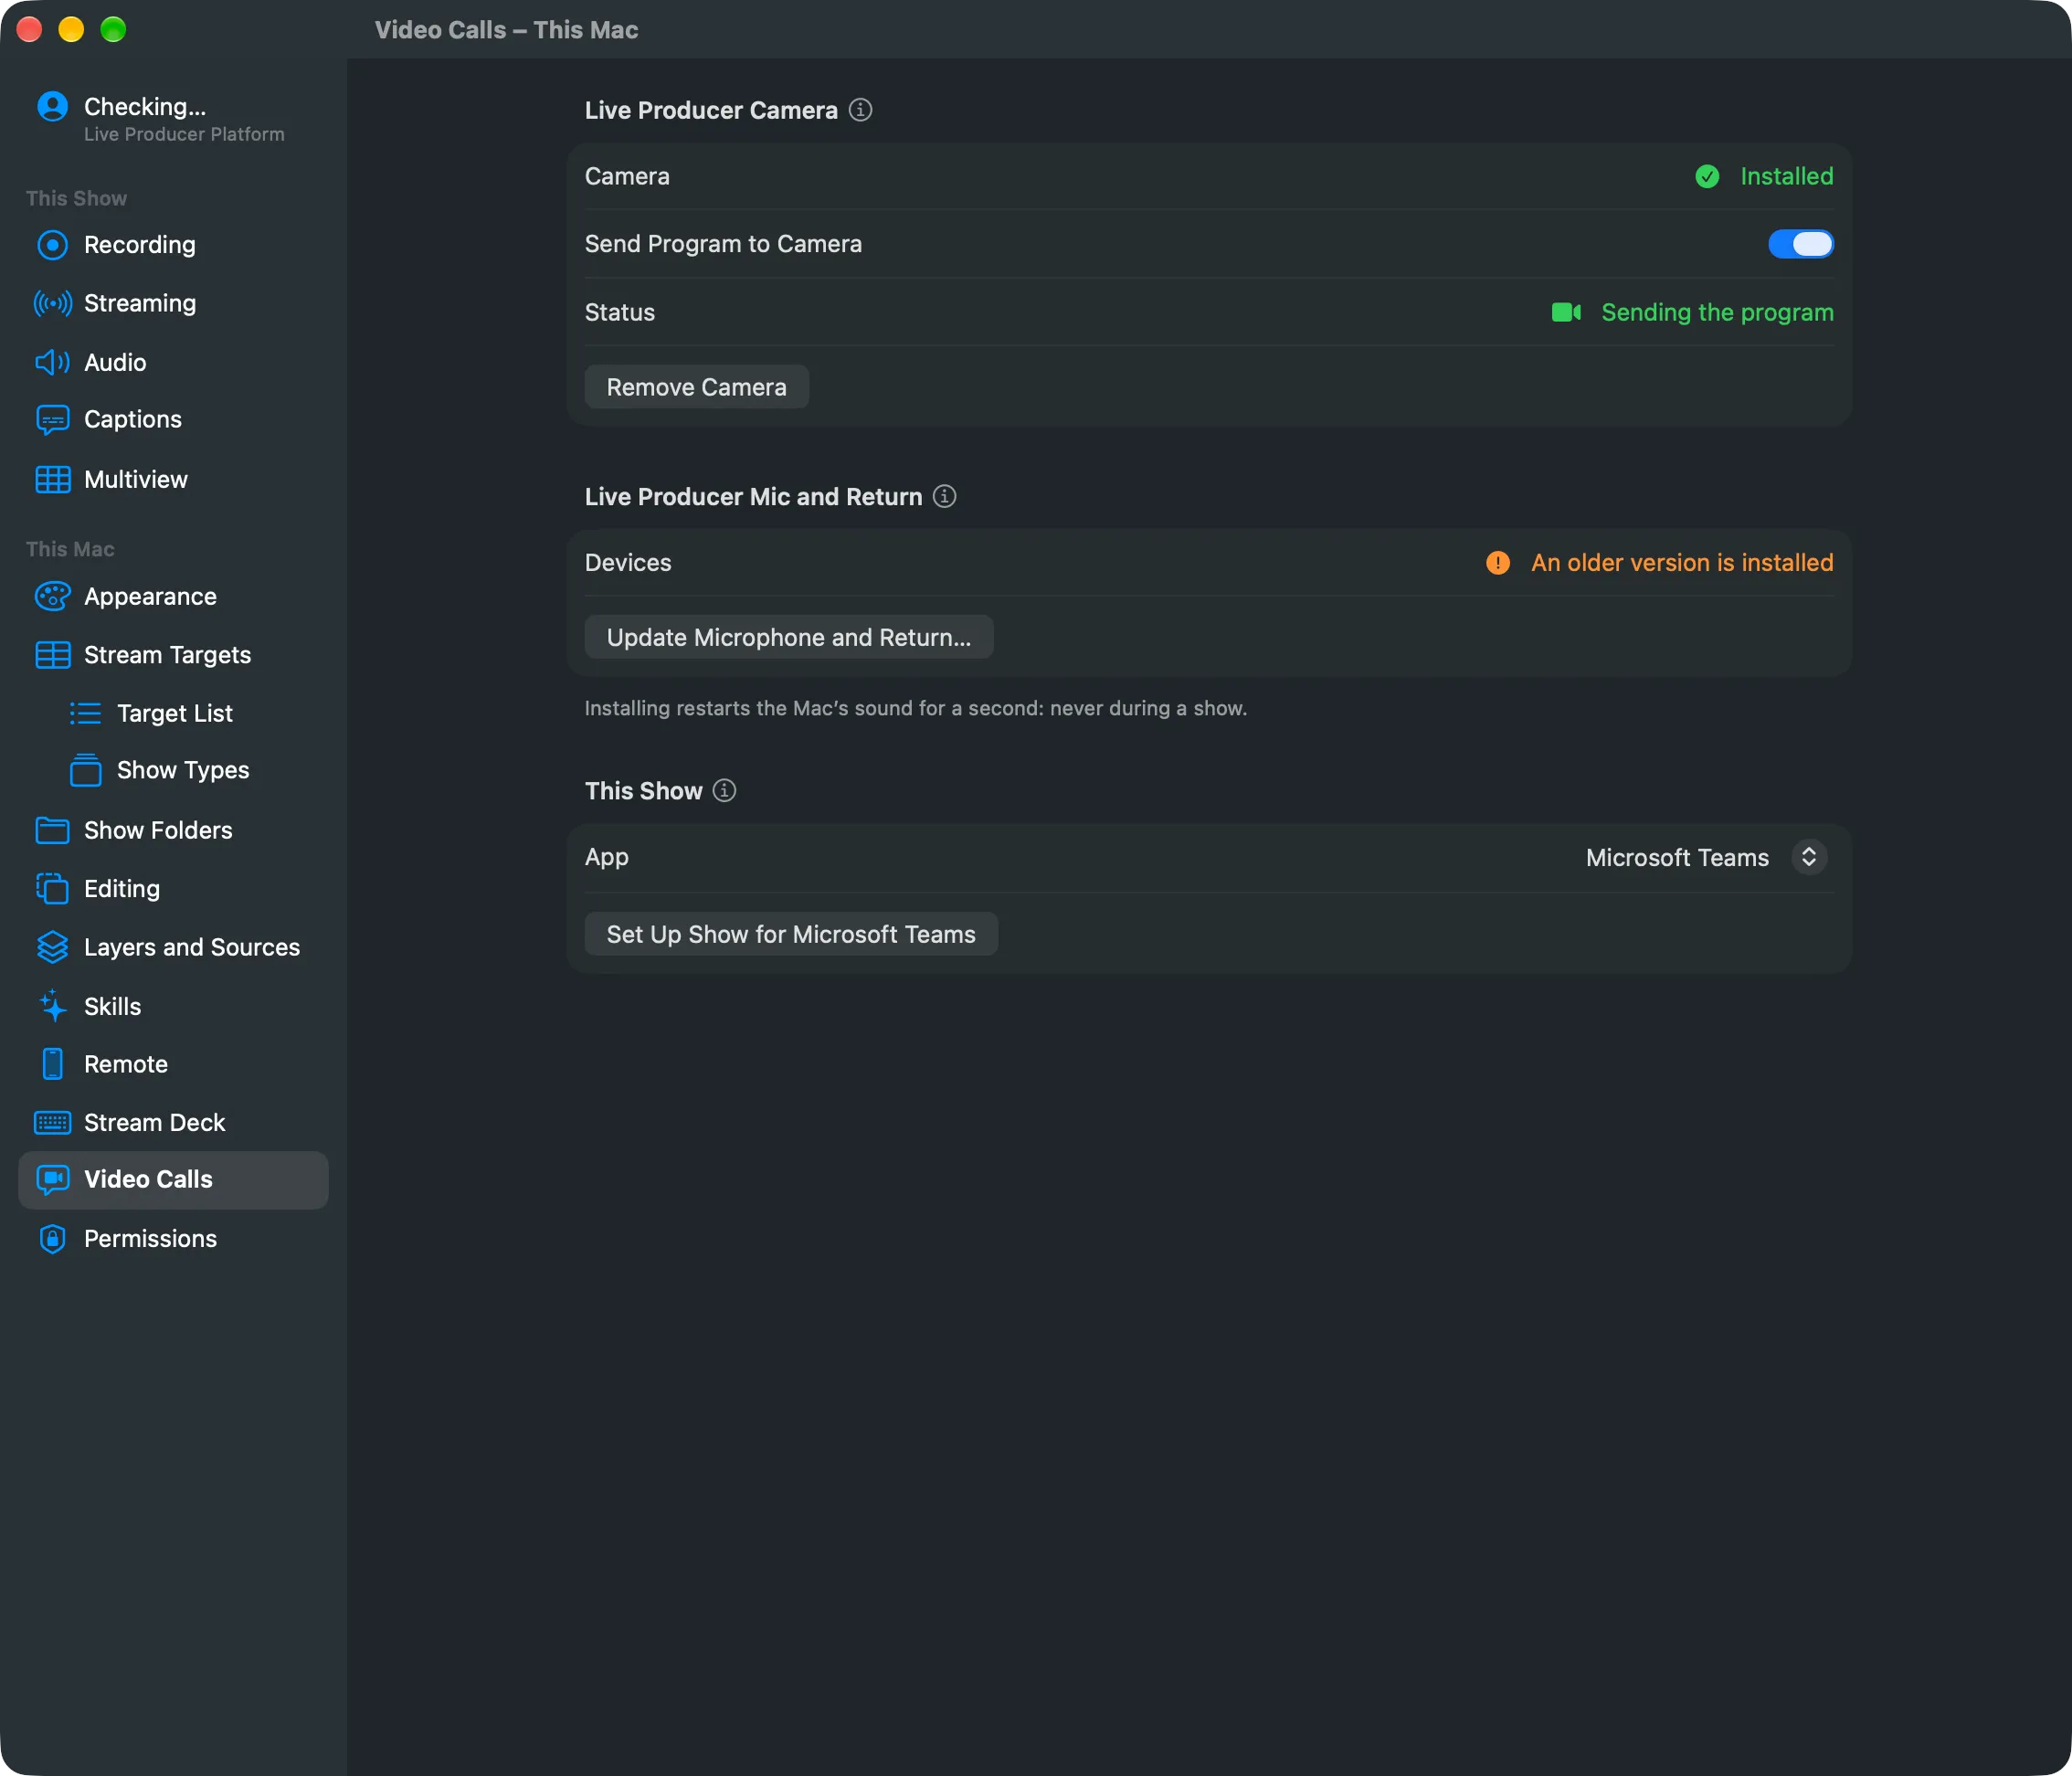Click the Editing sidebar icon
Image resolution: width=2072 pixels, height=1776 pixels.
coord(52,889)
